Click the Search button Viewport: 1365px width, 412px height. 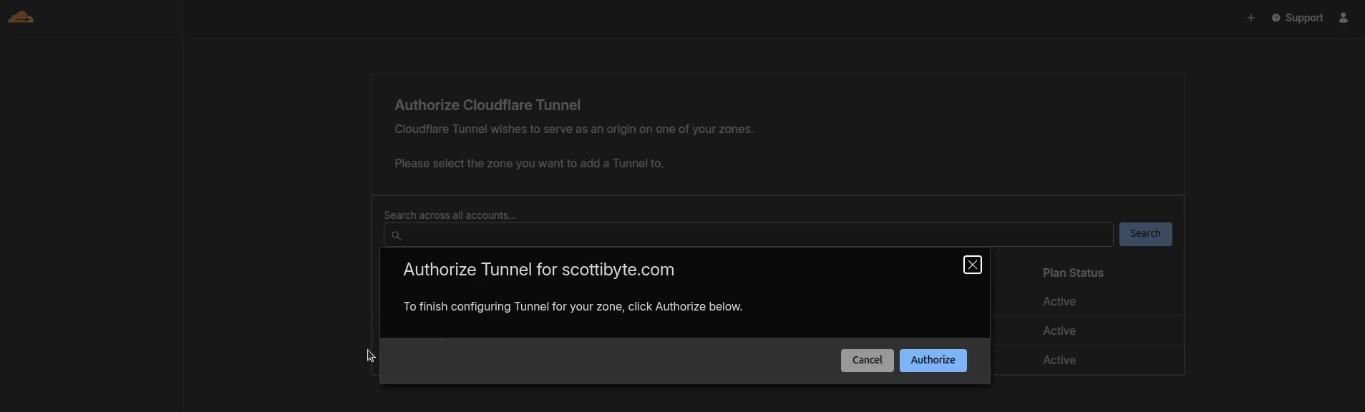point(1145,234)
